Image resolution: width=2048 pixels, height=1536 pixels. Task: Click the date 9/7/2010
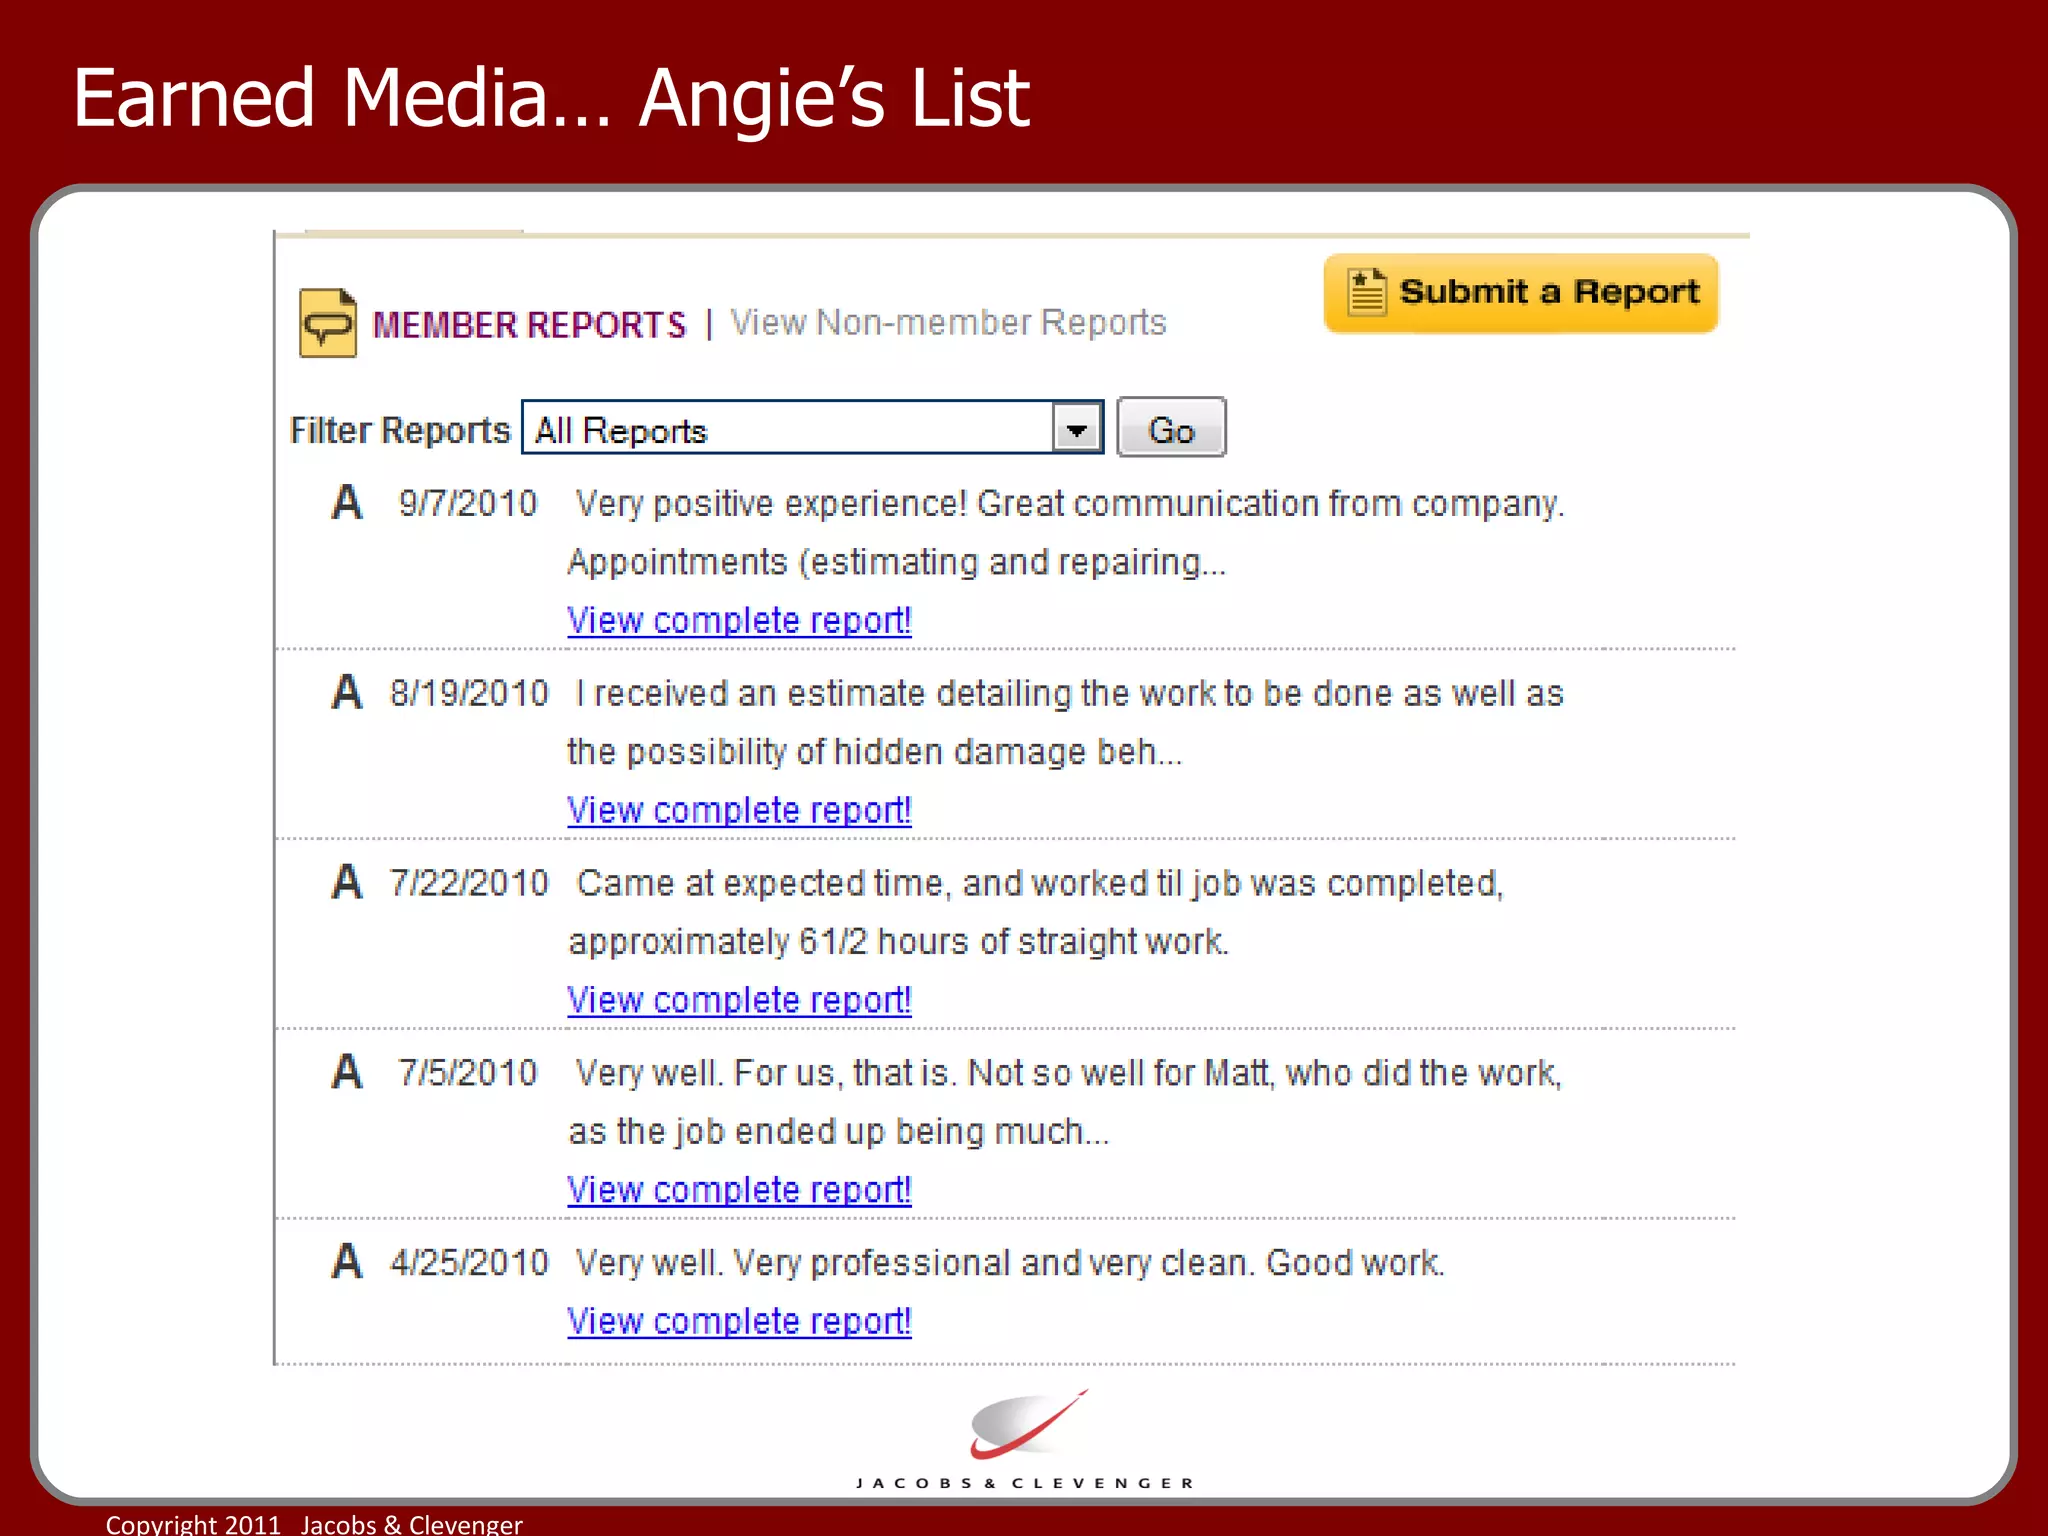coord(468,503)
